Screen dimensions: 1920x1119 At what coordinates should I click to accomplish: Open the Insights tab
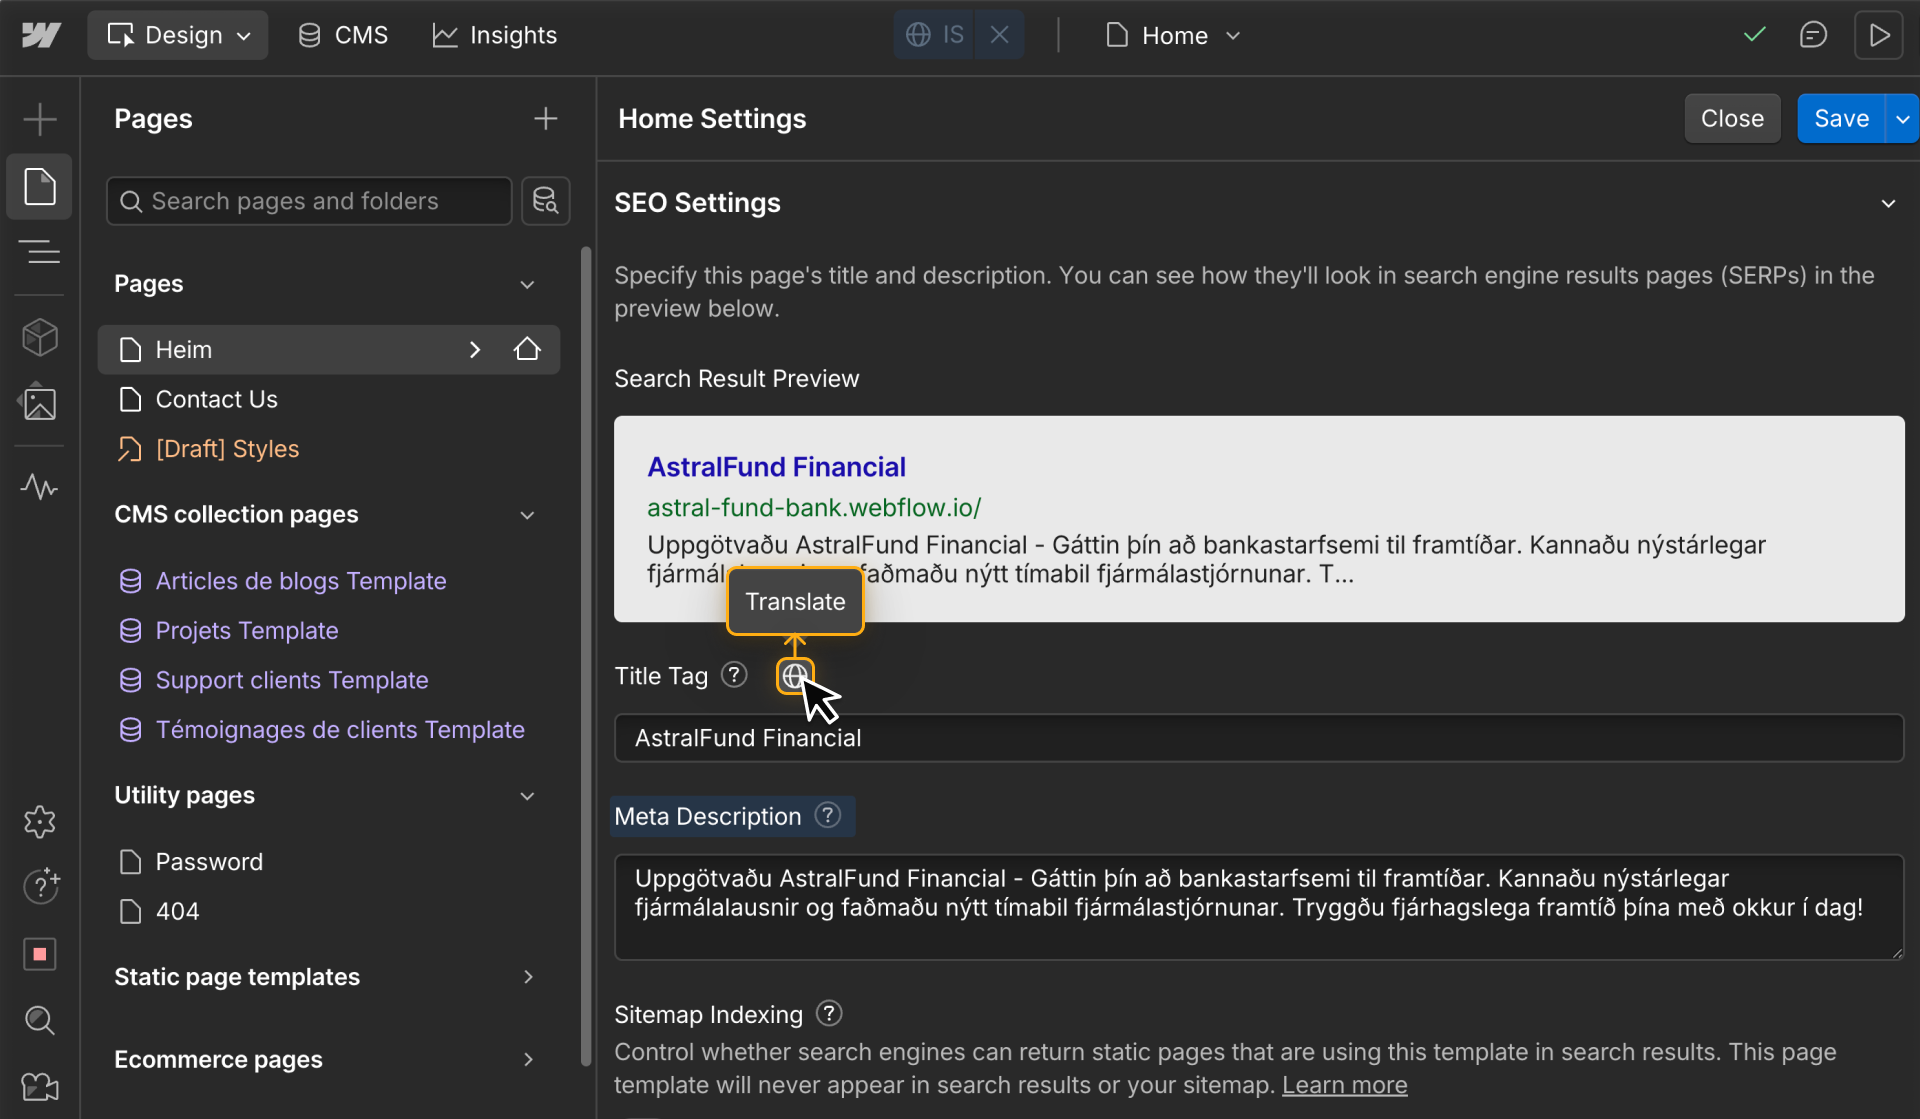[x=495, y=34]
